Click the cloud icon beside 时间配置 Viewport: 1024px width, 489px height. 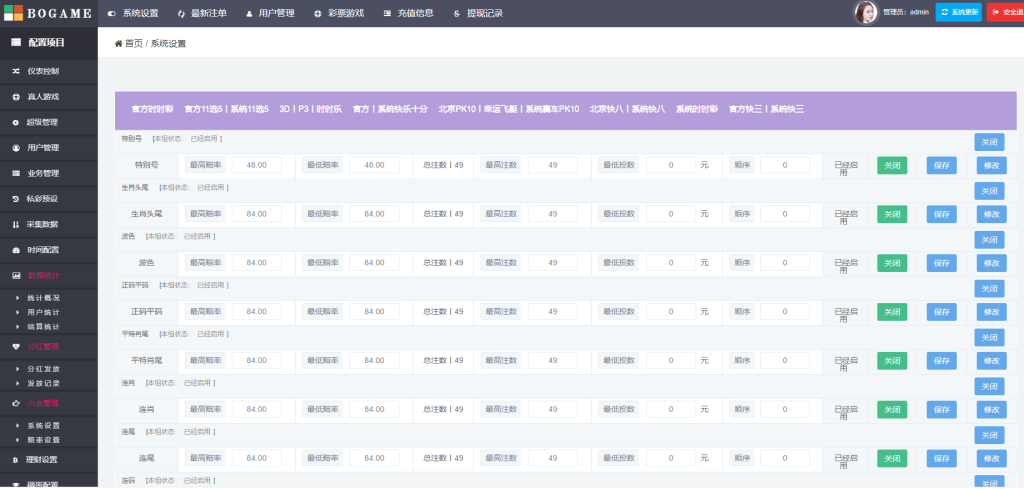(x=16, y=249)
